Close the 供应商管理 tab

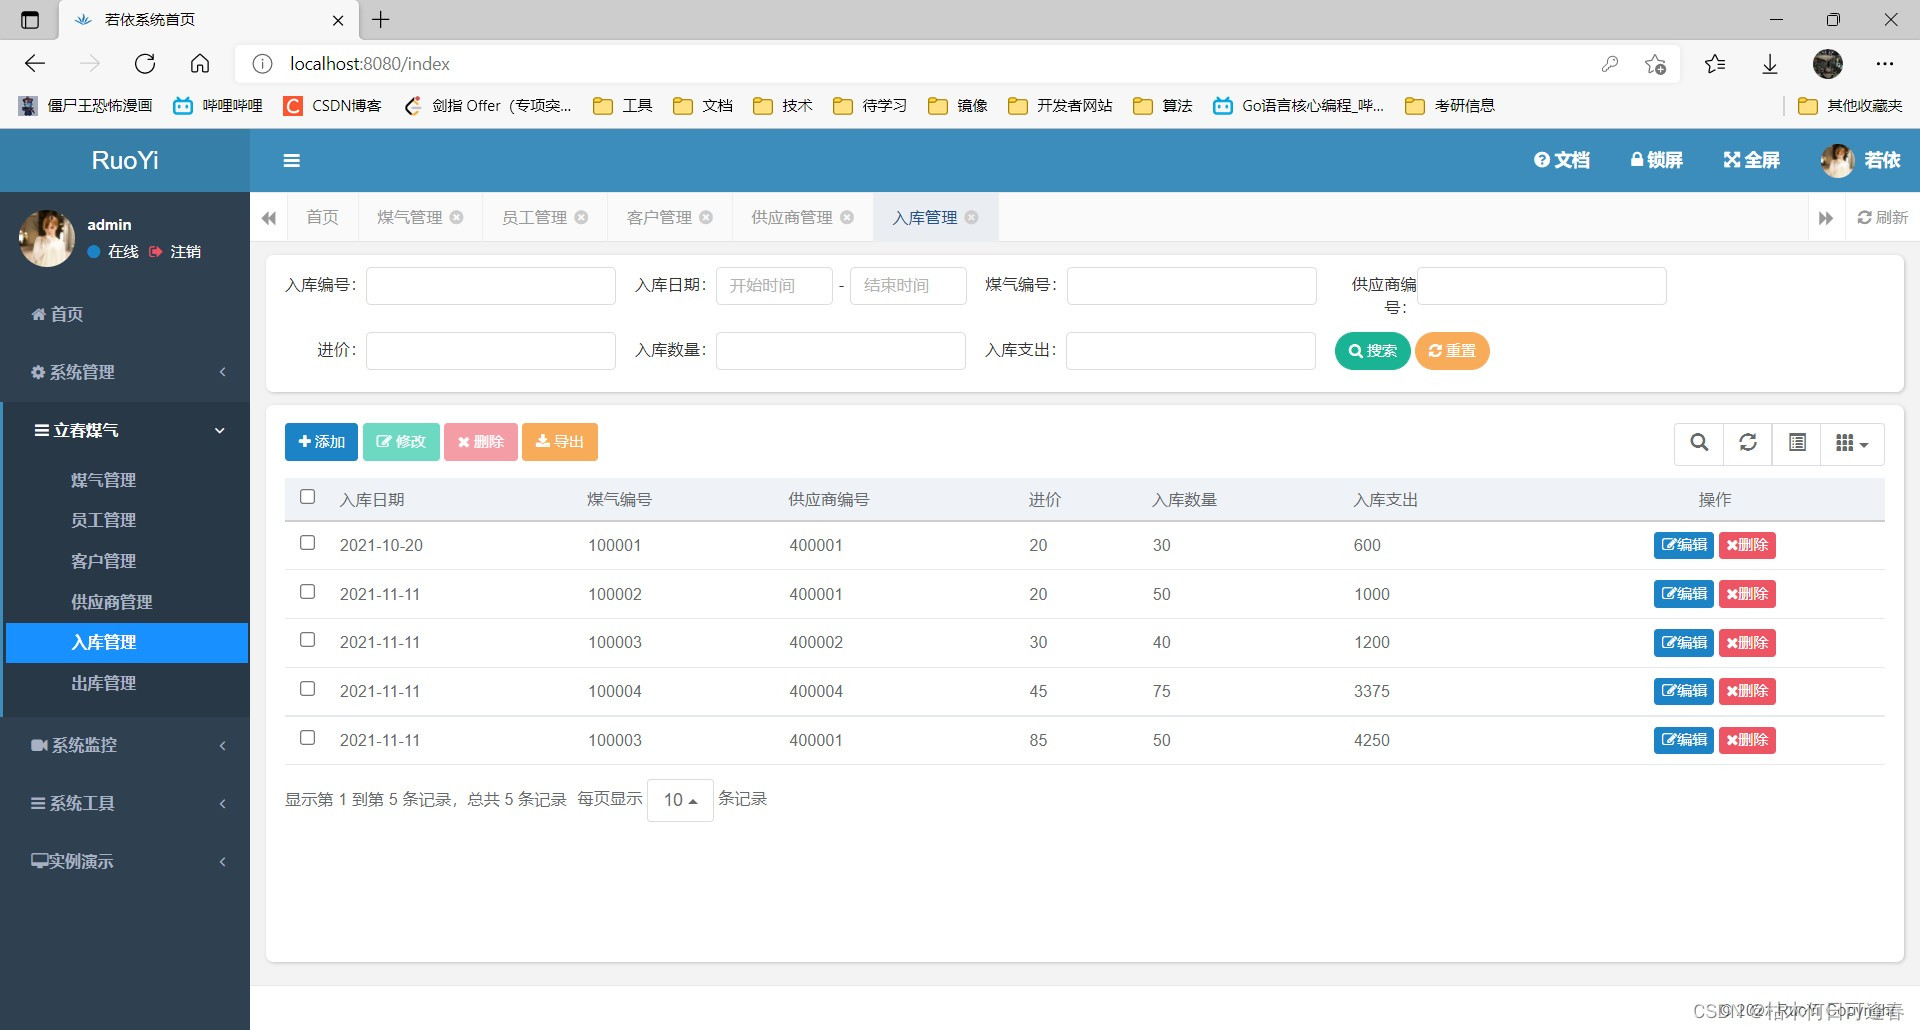[x=848, y=217]
